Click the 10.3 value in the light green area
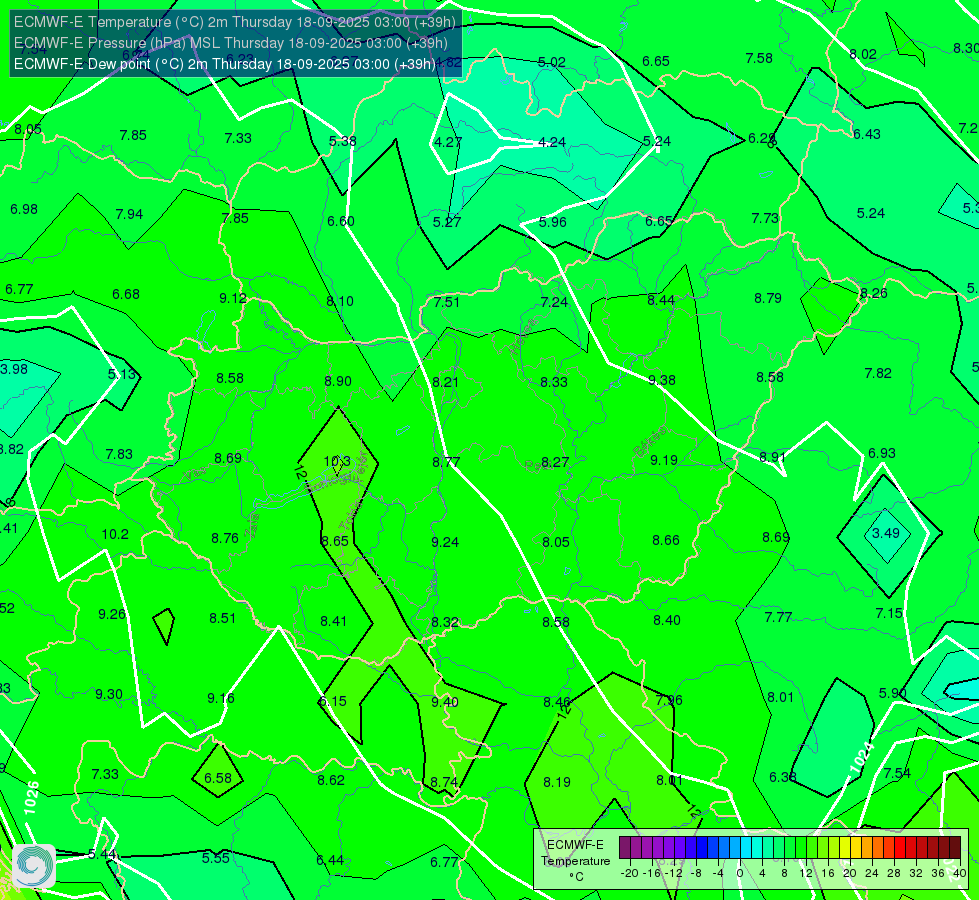Image resolution: width=979 pixels, height=900 pixels. tap(337, 462)
